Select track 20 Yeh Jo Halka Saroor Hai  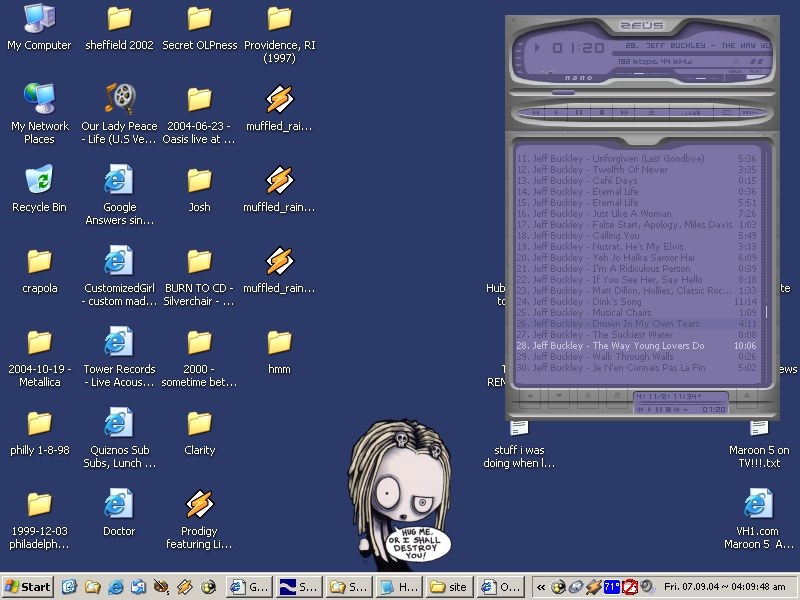click(x=636, y=258)
